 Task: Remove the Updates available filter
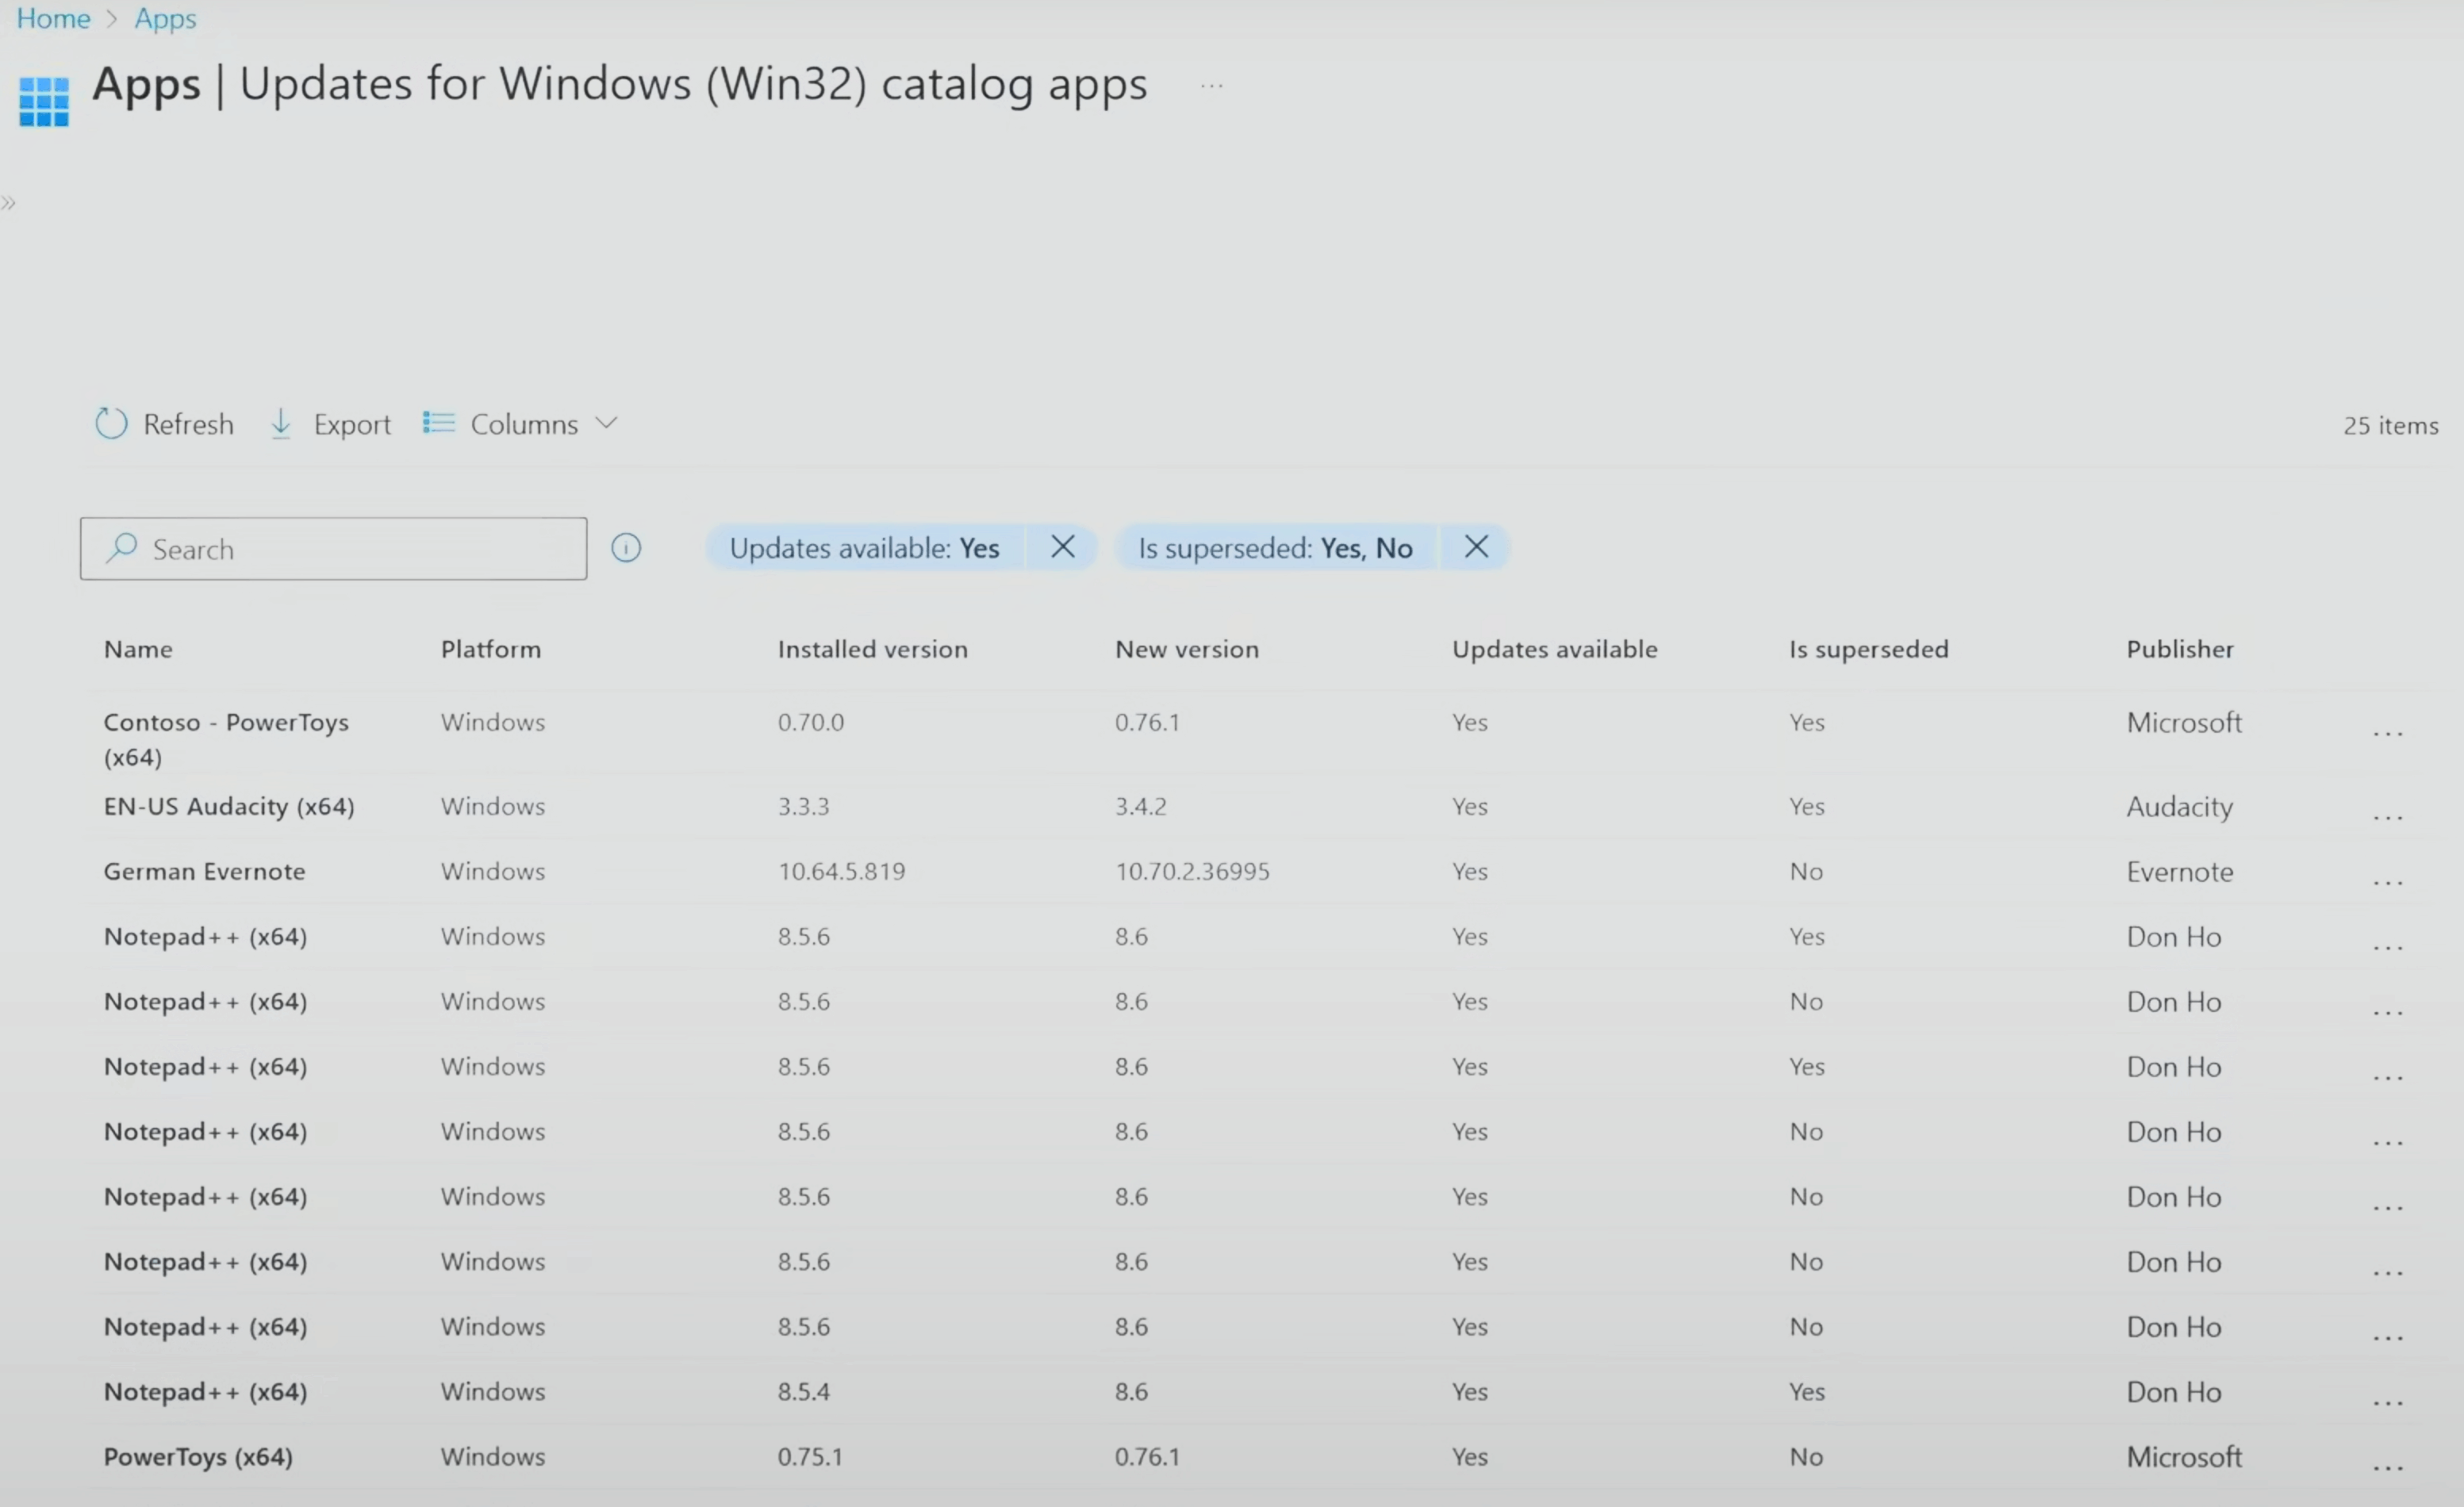pos(1063,547)
